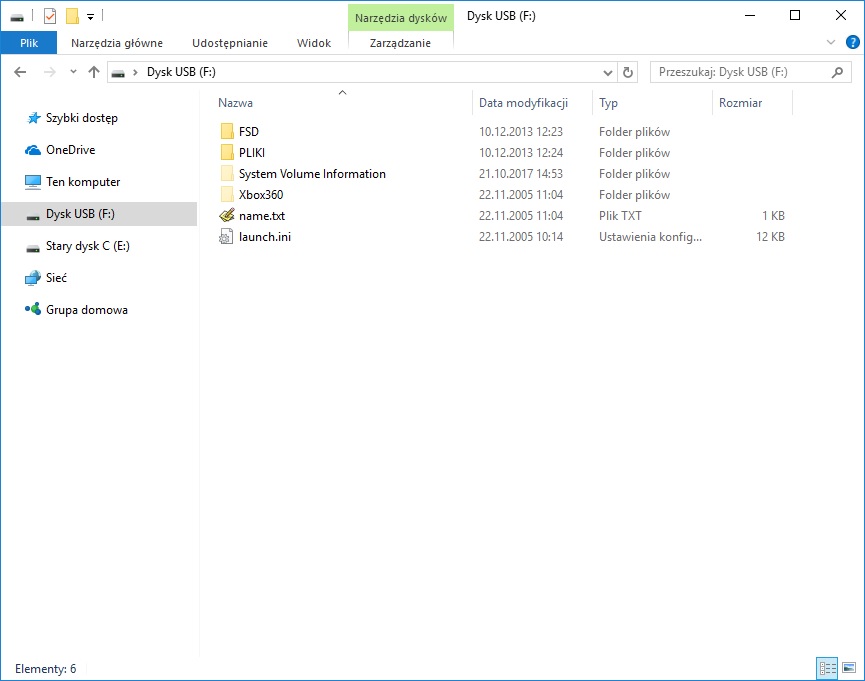
Task: Go forward with the right arrow button
Action: tap(50, 72)
